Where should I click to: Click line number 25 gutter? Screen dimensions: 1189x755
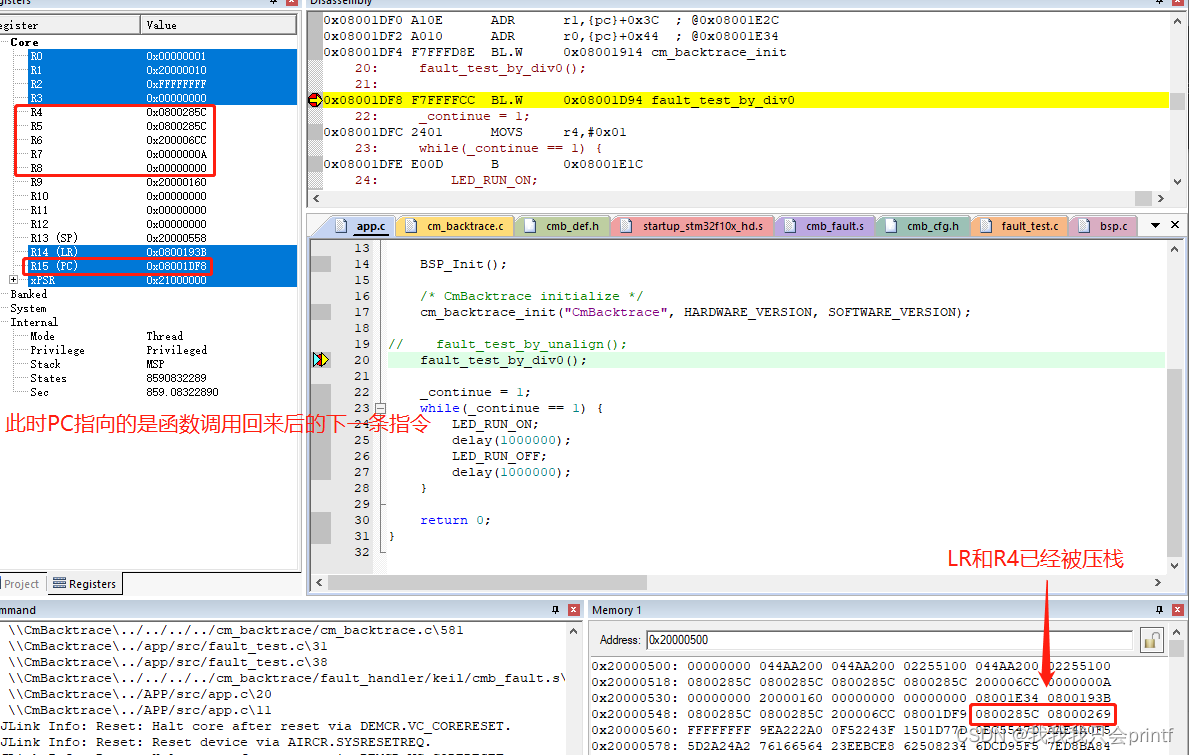pyautogui.click(x=362, y=440)
